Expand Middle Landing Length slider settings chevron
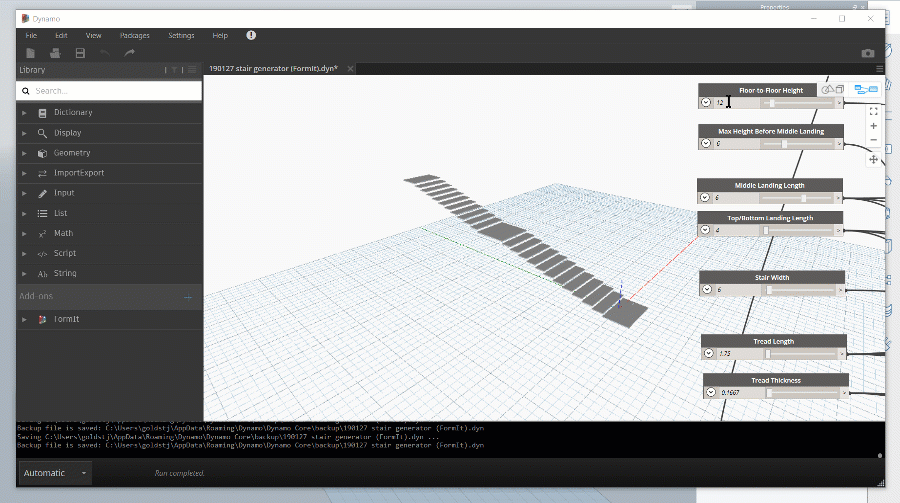The height and width of the screenshot is (503, 900). point(705,198)
